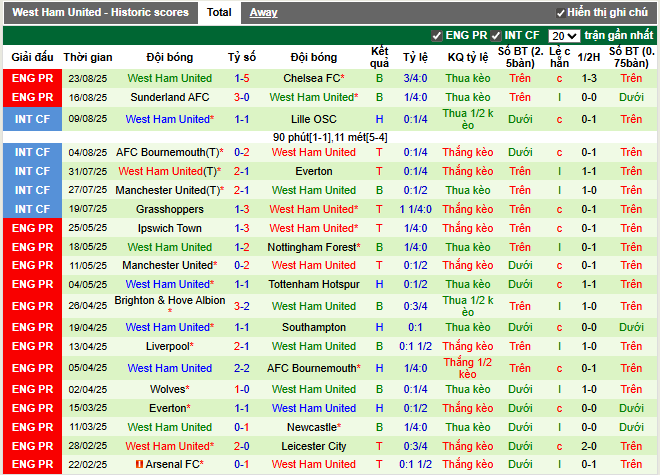The image size is (660, 475).
Task: Click the West Ham United - Historic scores title
Action: click(100, 12)
